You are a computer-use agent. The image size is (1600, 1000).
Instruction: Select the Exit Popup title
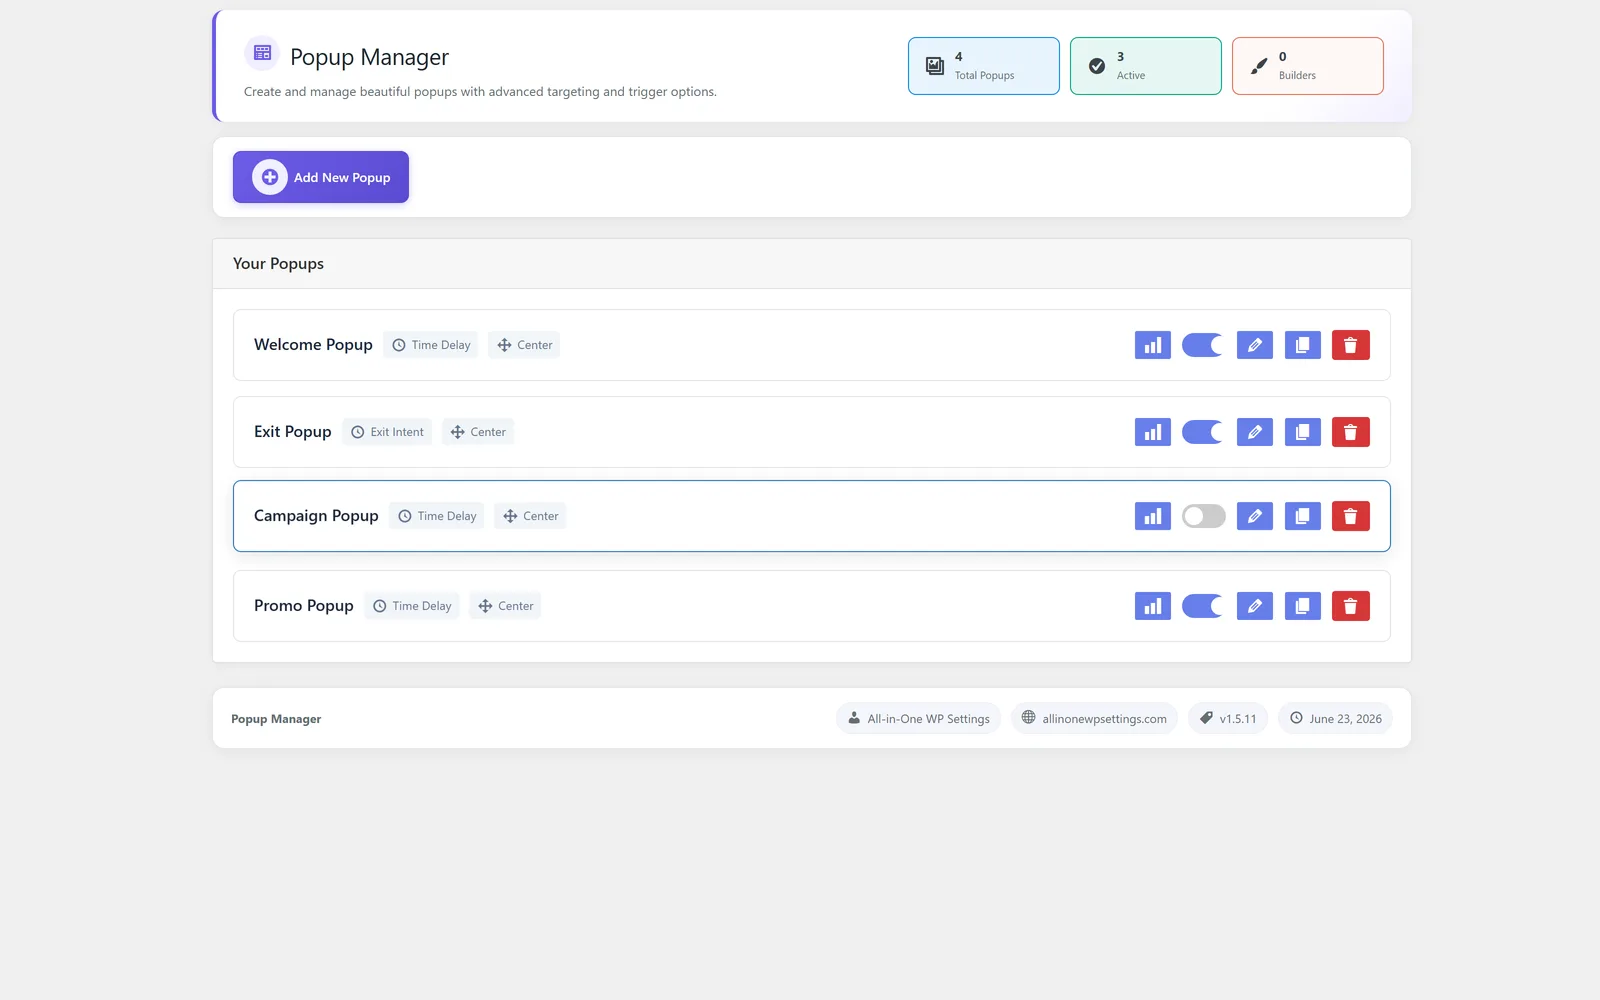click(x=292, y=432)
